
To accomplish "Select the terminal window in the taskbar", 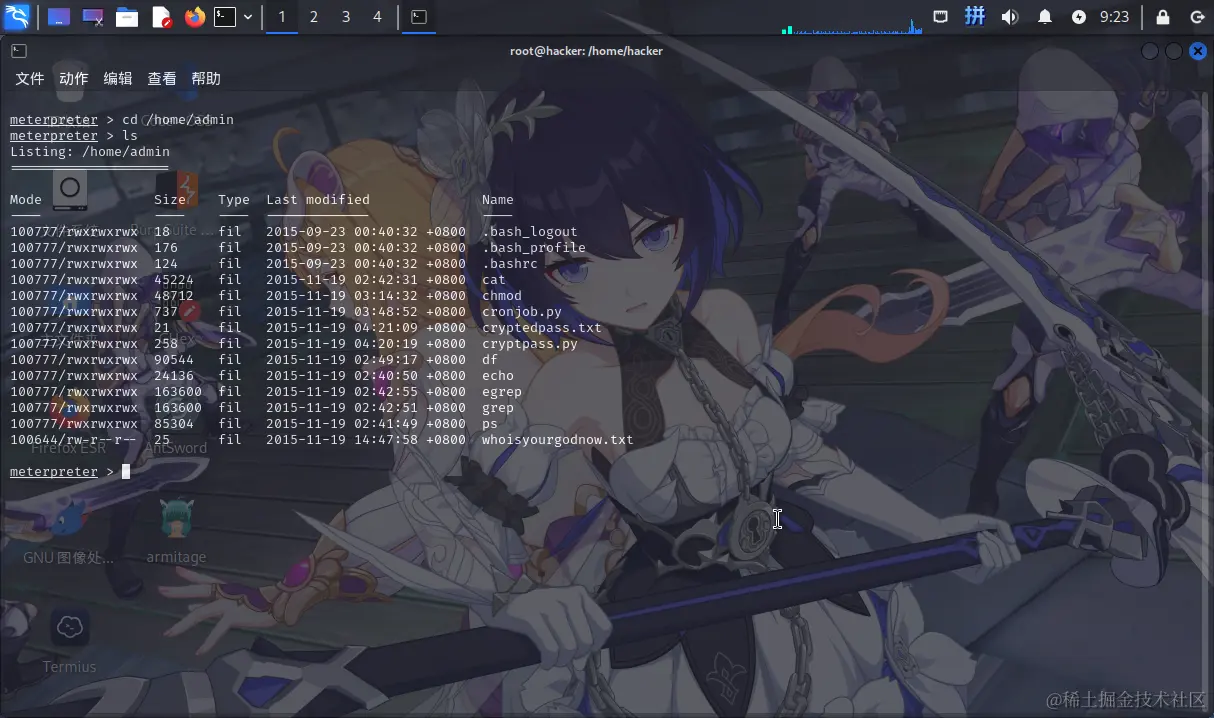I will coord(419,17).
